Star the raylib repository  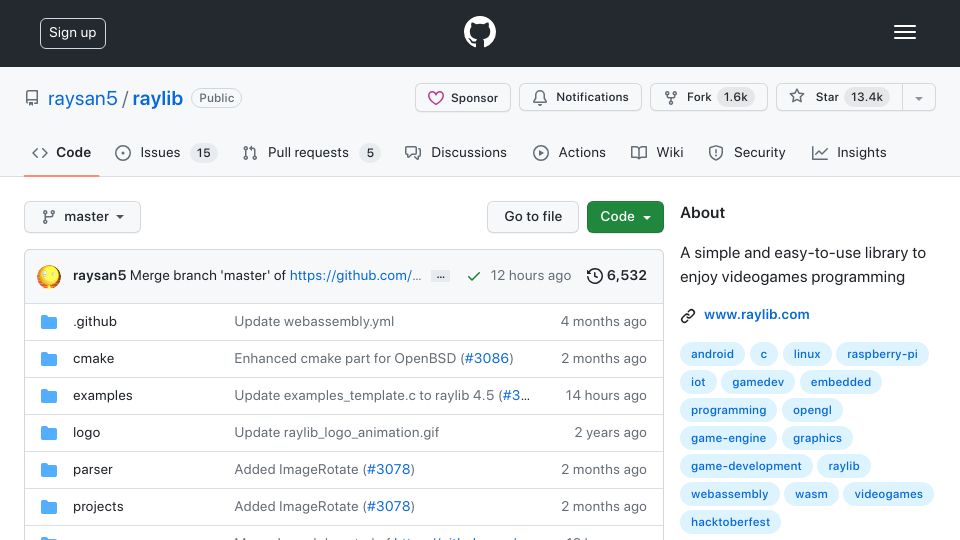tap(839, 97)
